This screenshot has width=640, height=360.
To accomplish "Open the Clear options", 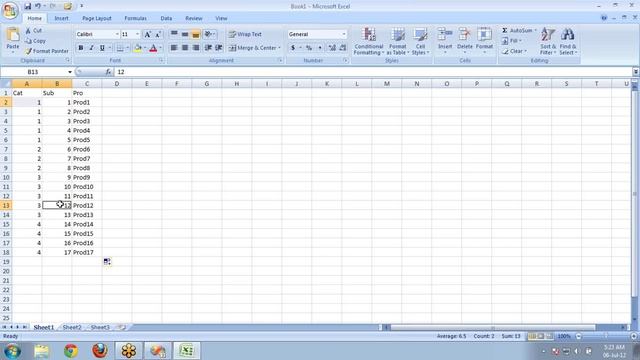I will [515, 51].
